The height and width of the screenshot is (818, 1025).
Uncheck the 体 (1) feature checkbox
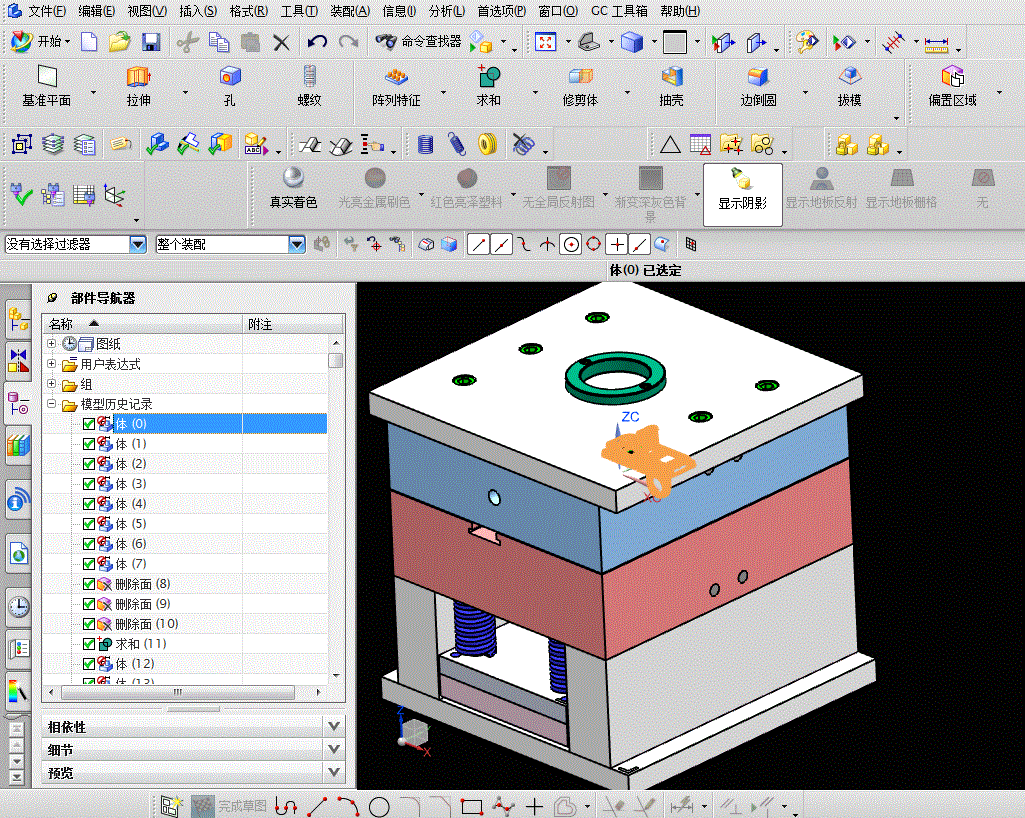coord(89,444)
